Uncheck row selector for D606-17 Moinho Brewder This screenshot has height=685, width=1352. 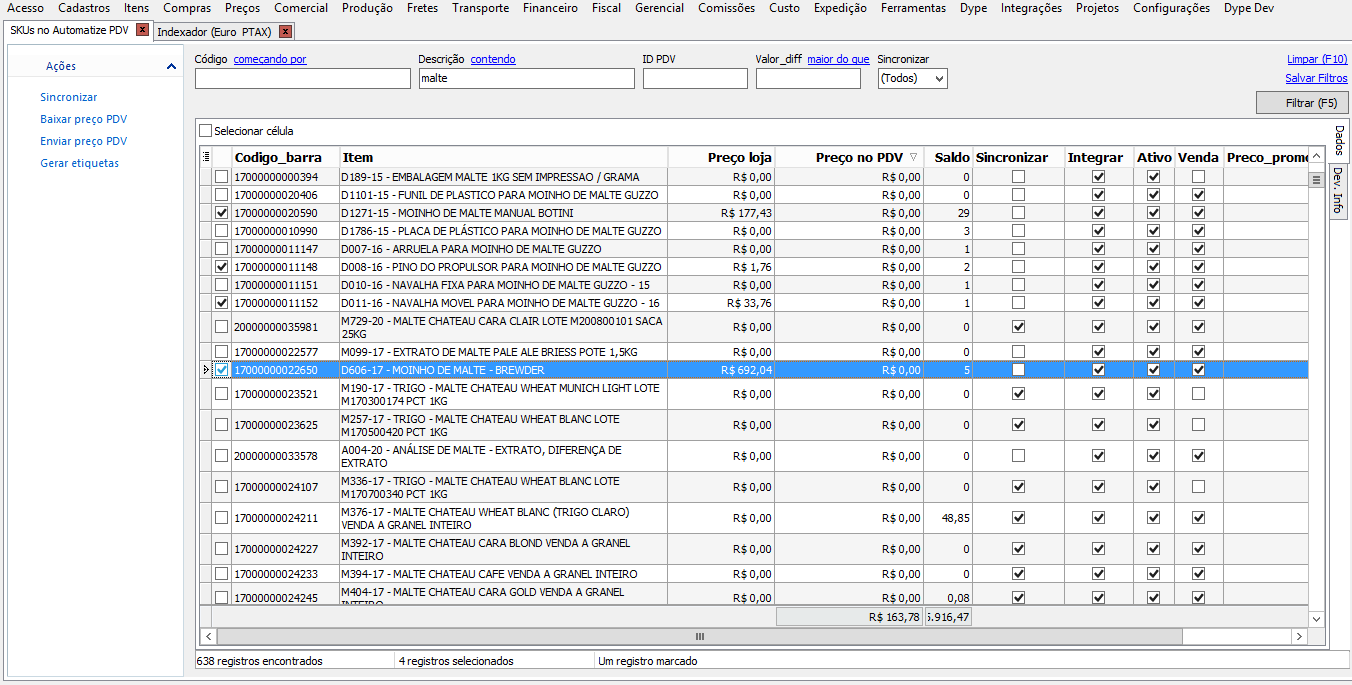pyautogui.click(x=221, y=370)
